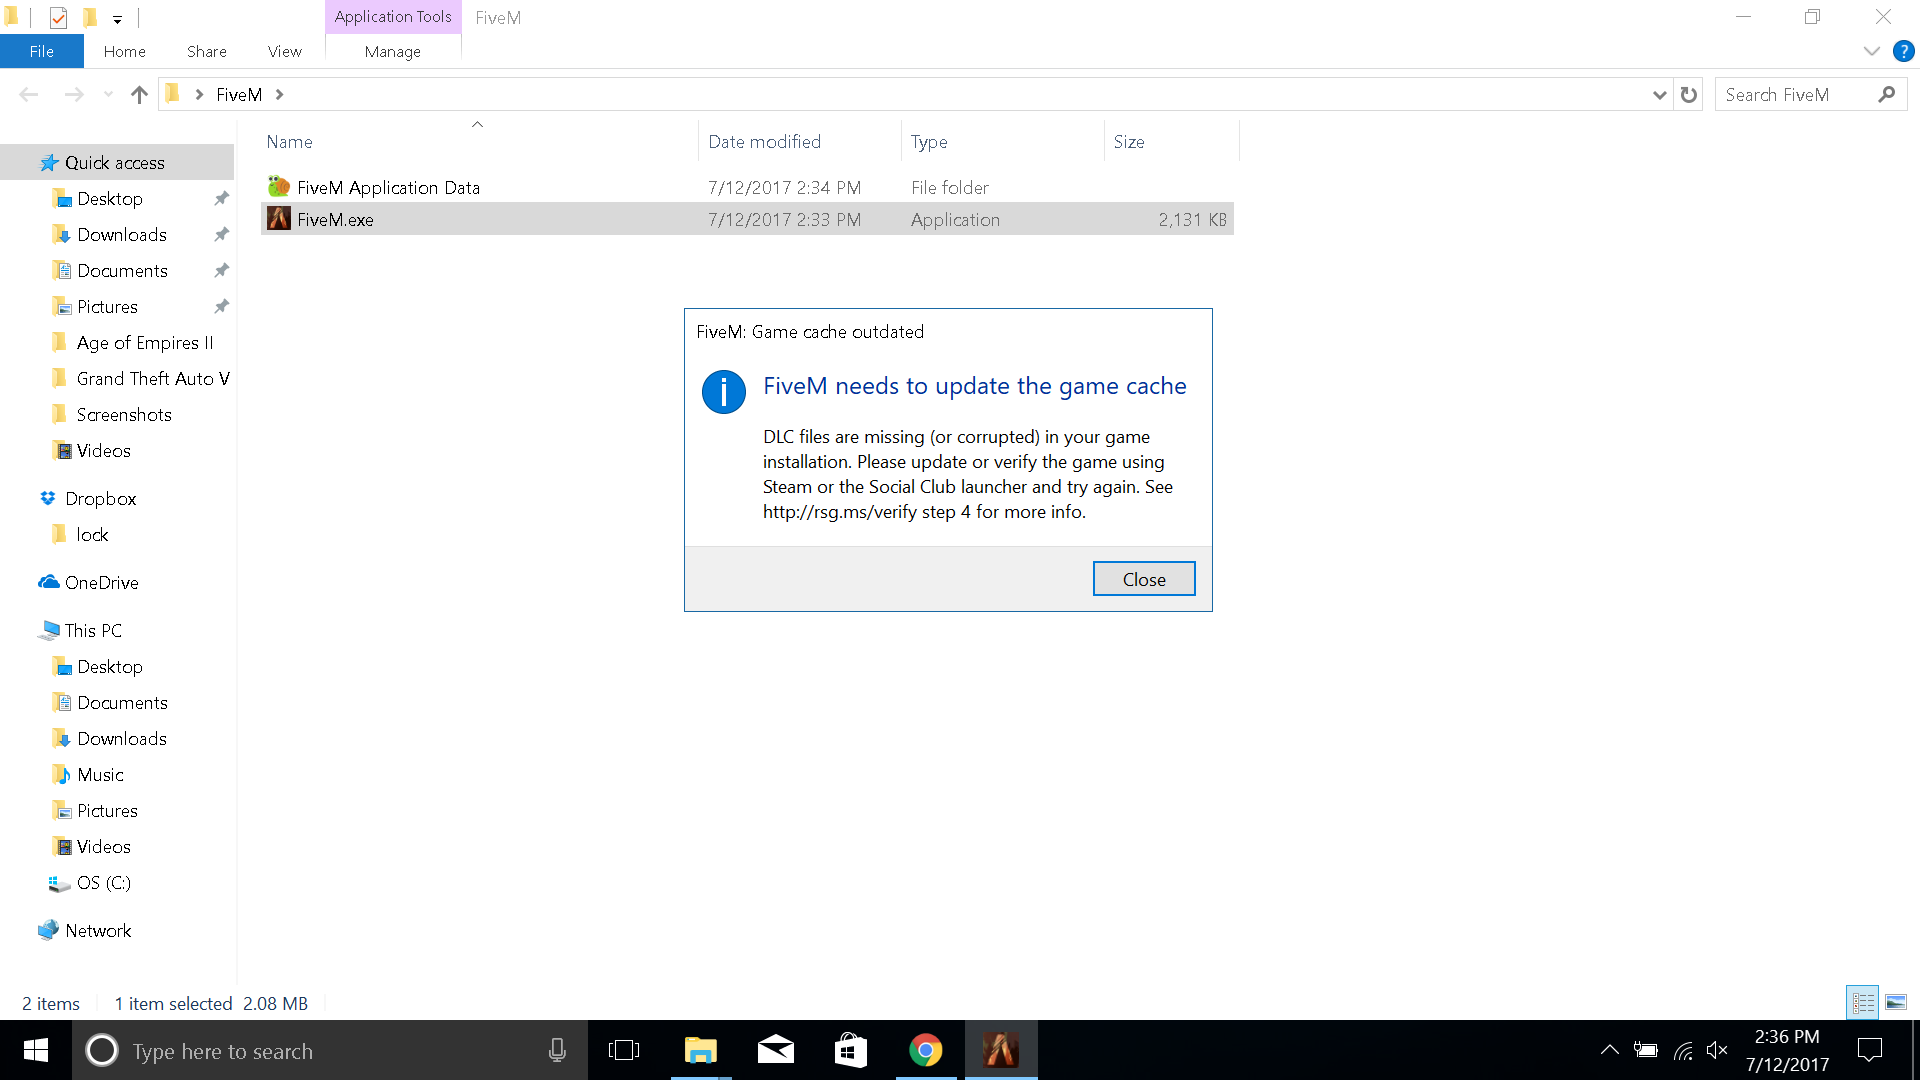Viewport: 1920px width, 1080px height.
Task: Open the File ribbon tab
Action: pyautogui.click(x=41, y=51)
